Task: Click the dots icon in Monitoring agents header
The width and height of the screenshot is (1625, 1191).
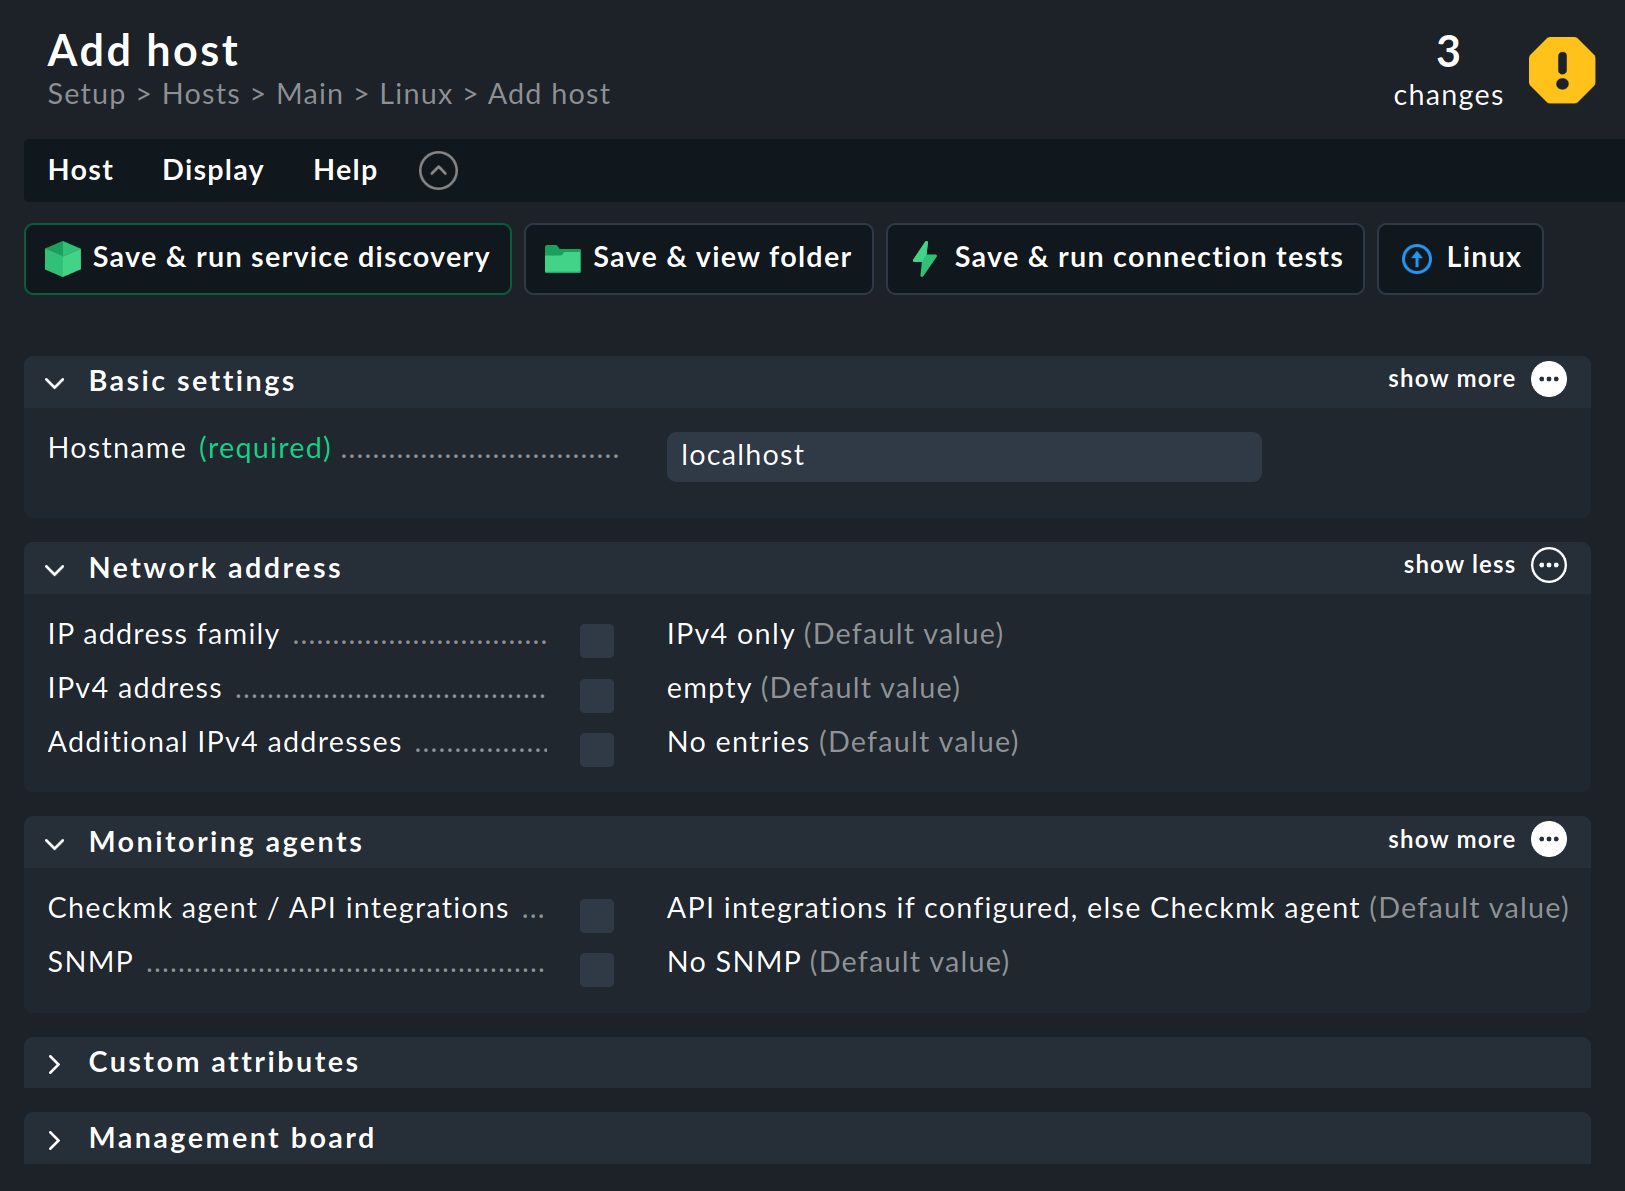Action: [x=1549, y=840]
